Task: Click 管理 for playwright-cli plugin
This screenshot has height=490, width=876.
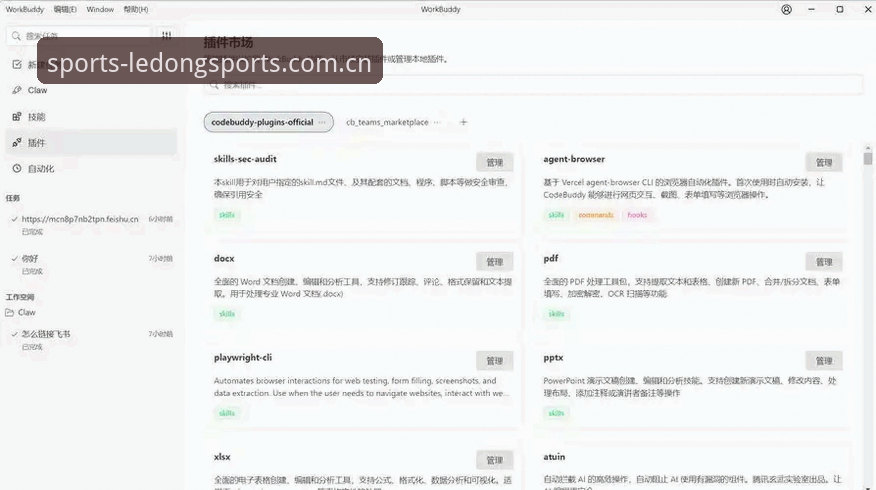Action: tap(494, 361)
